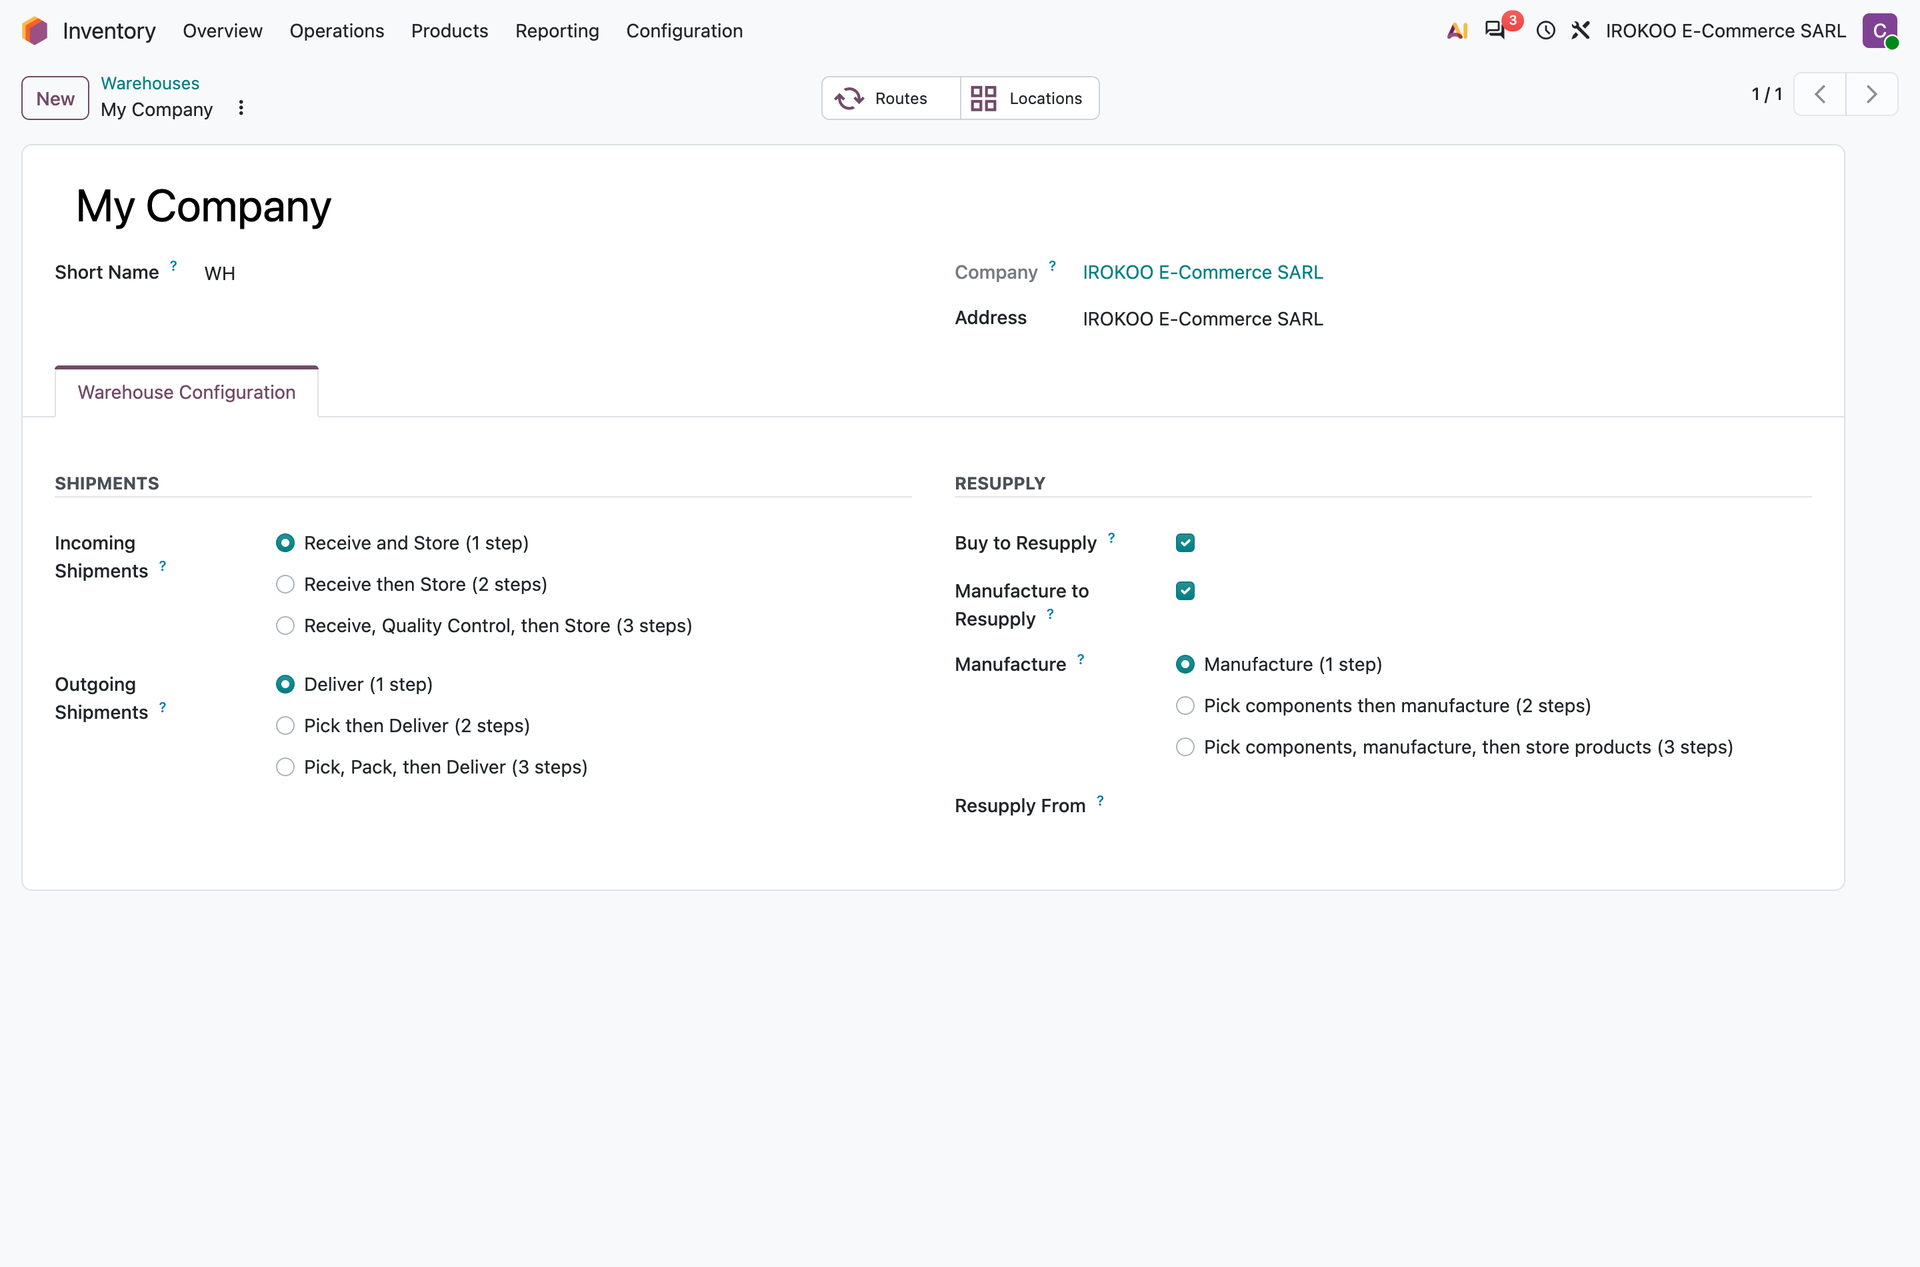Screen dimensions: 1920x1267
Task: Open the activities clock icon
Action: point(1545,31)
